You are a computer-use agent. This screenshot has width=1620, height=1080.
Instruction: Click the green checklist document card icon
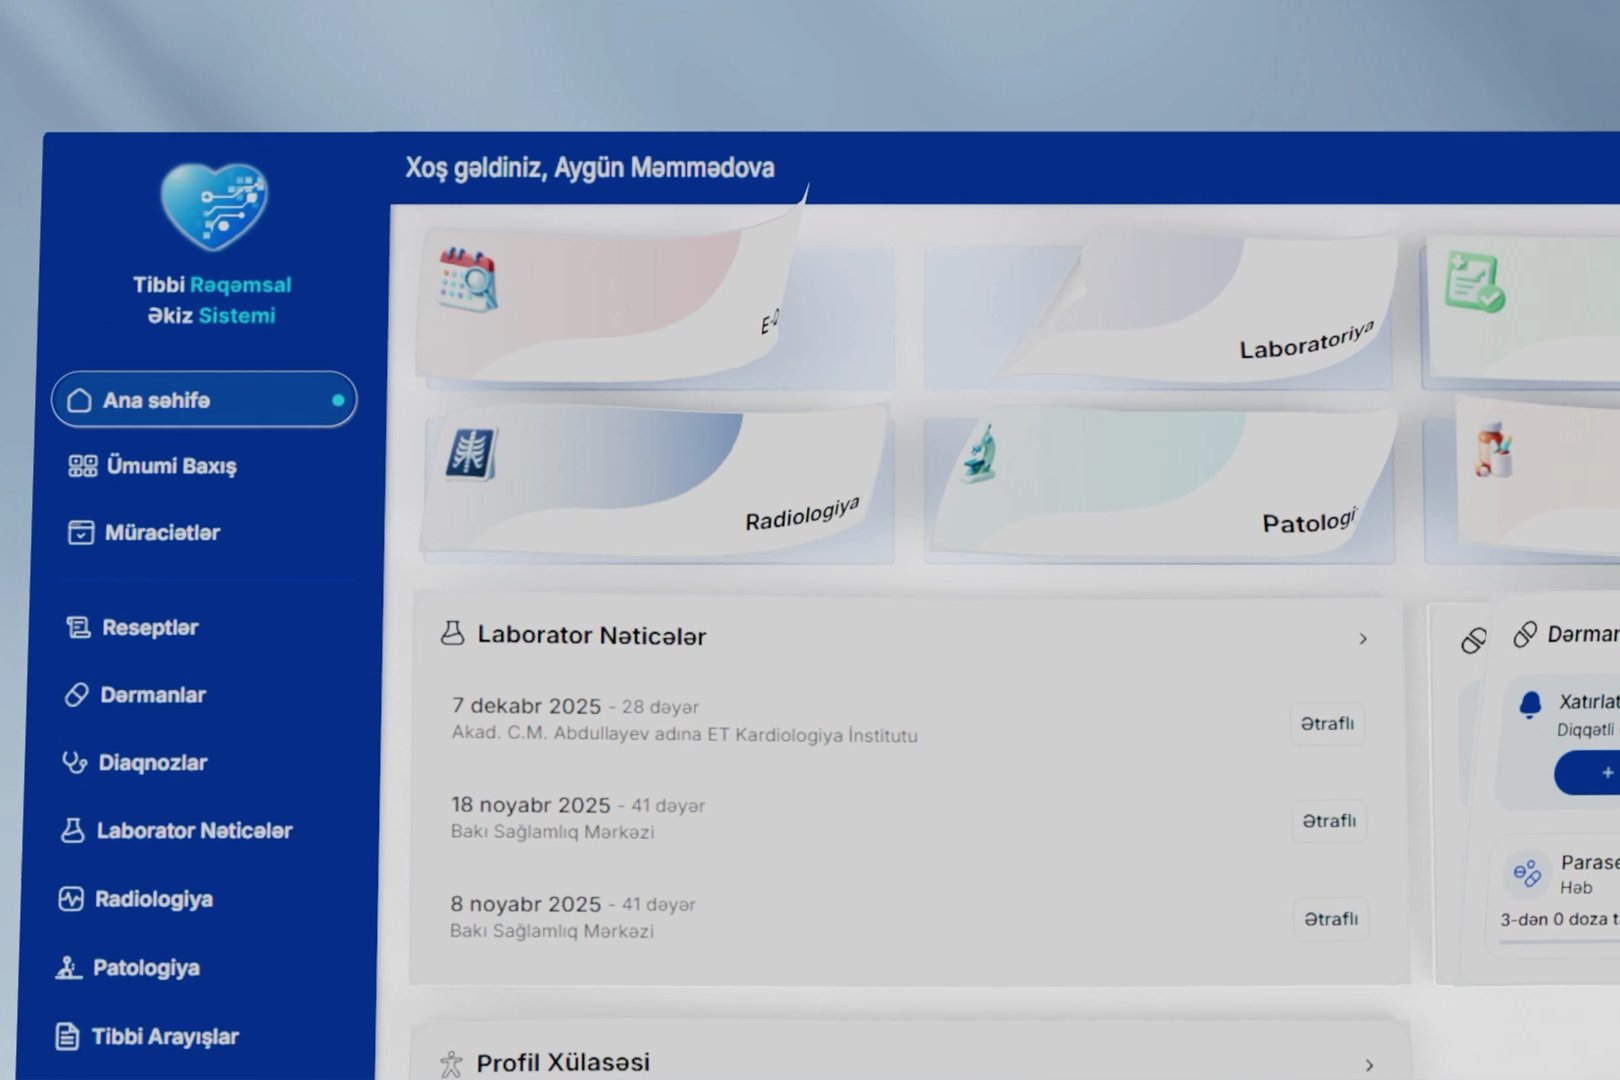click(1474, 281)
